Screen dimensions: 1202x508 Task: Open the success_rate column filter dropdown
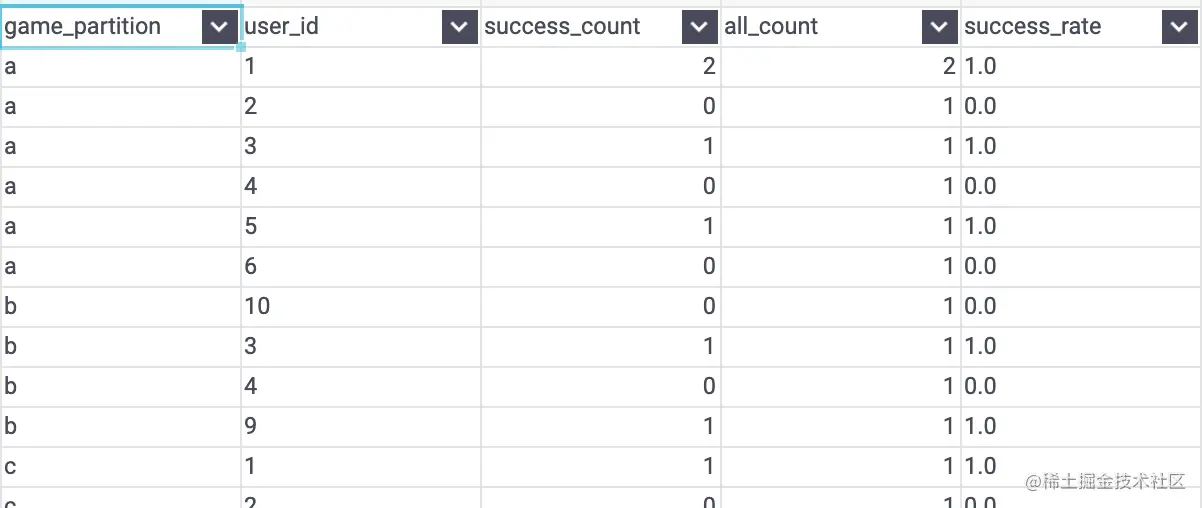tap(1180, 28)
